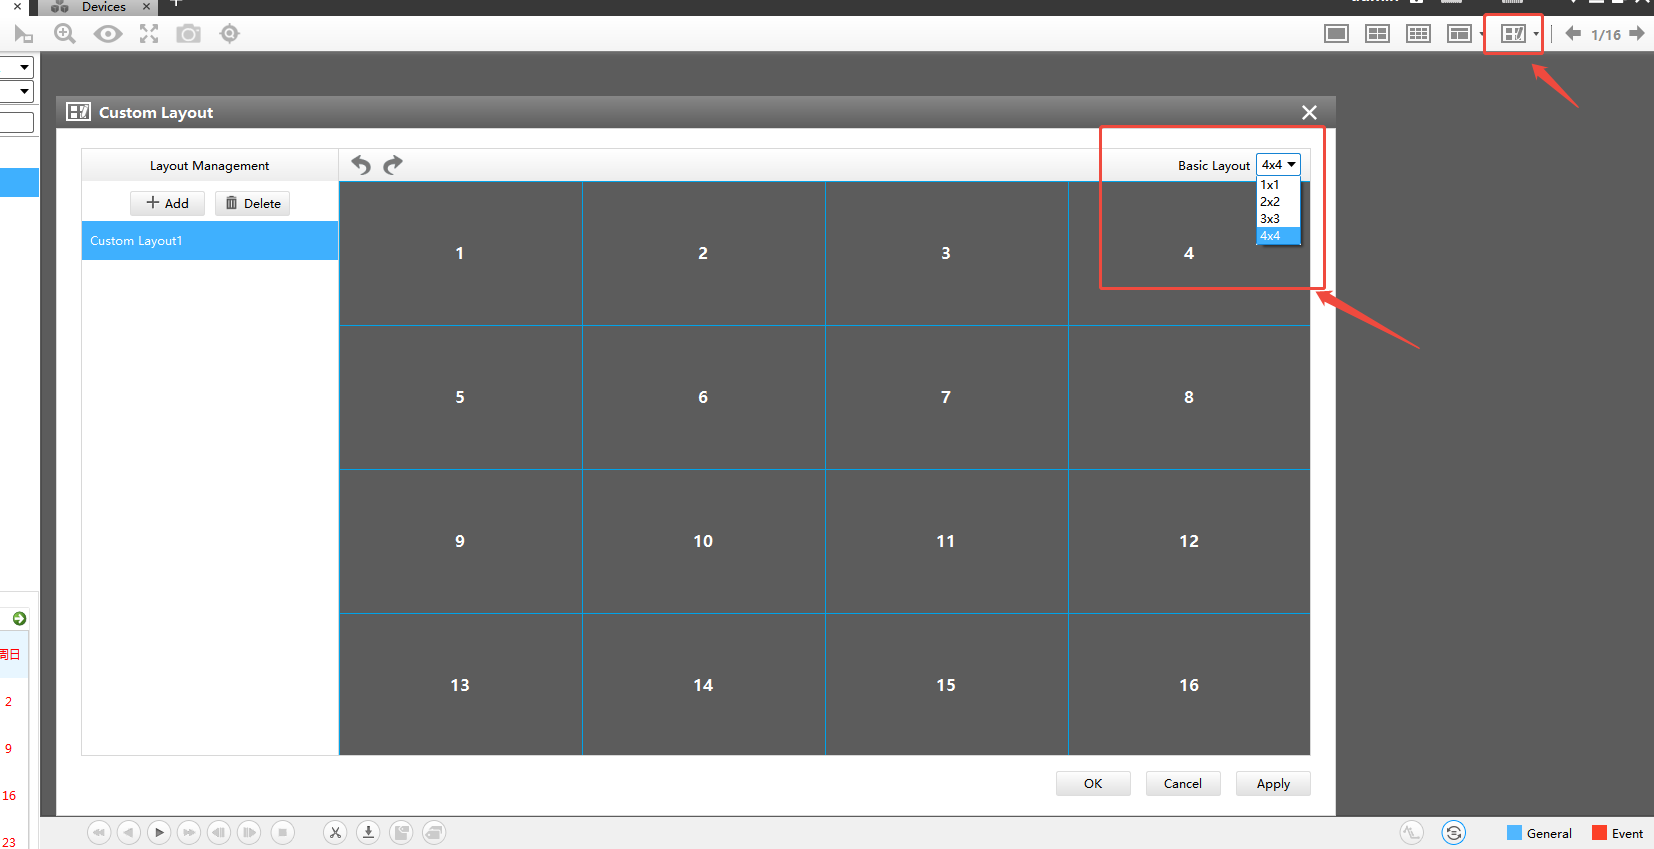Image resolution: width=1654 pixels, height=849 pixels.
Task: Click the digital zoom magnifier icon
Action: [65, 34]
